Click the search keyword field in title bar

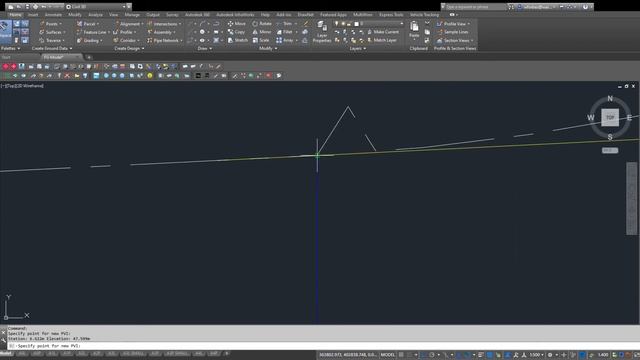(476, 7)
